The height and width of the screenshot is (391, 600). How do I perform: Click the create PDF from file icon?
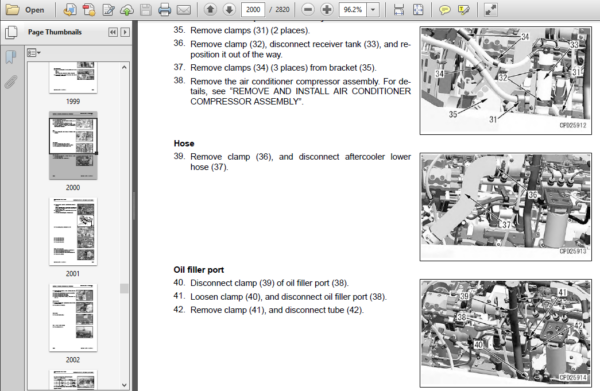pyautogui.click(x=69, y=10)
